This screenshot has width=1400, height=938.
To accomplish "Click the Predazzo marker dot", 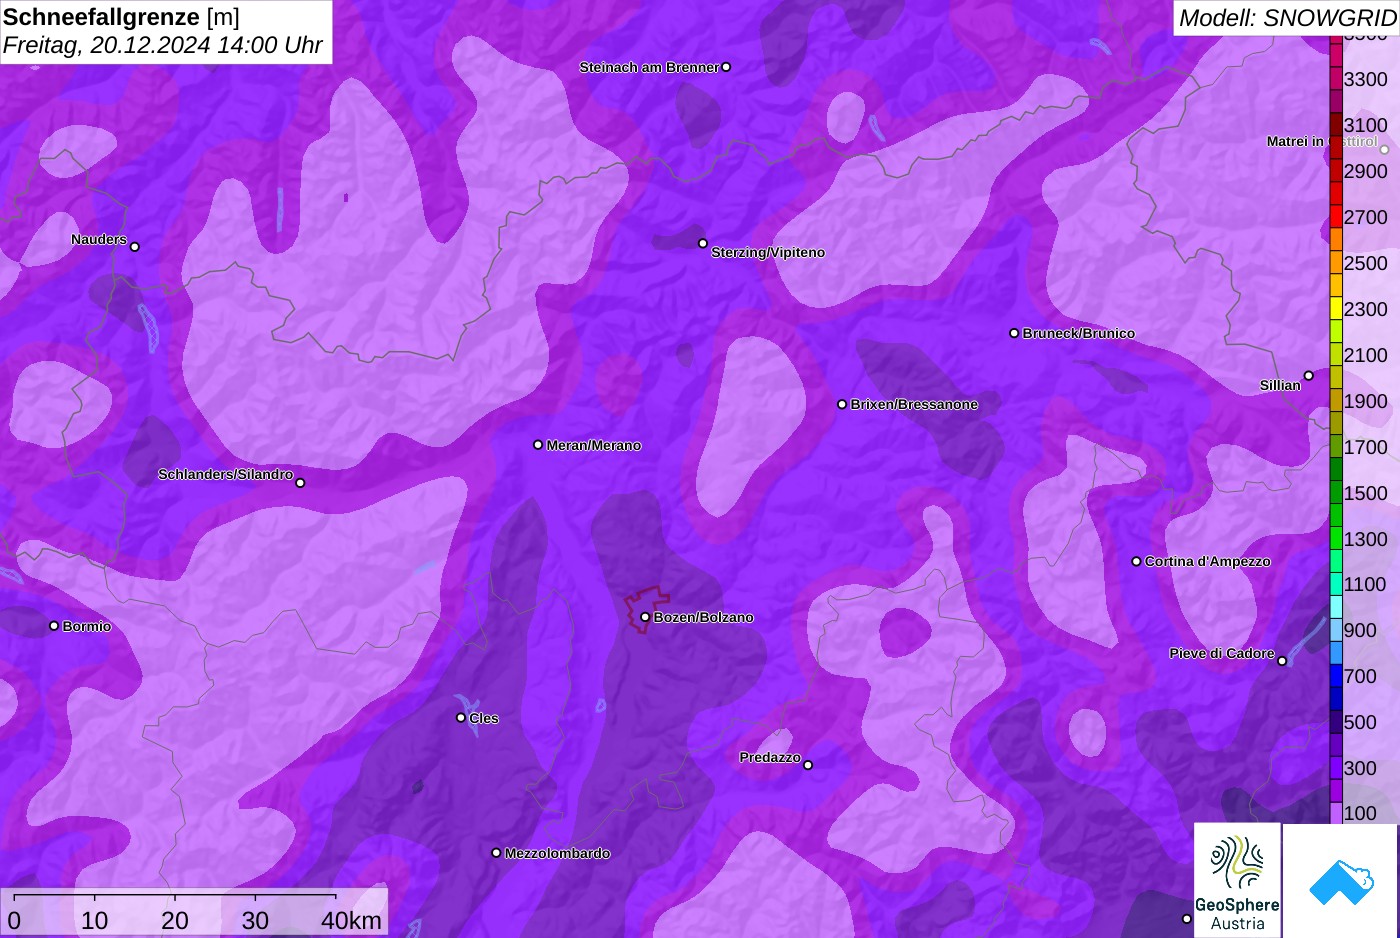I will click(808, 765).
